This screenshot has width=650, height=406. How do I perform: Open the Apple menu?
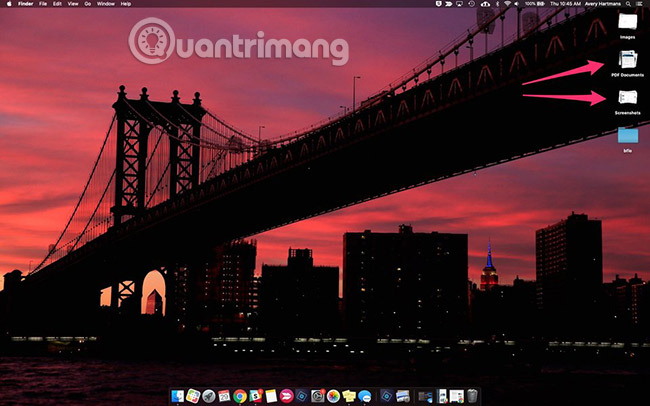click(9, 4)
